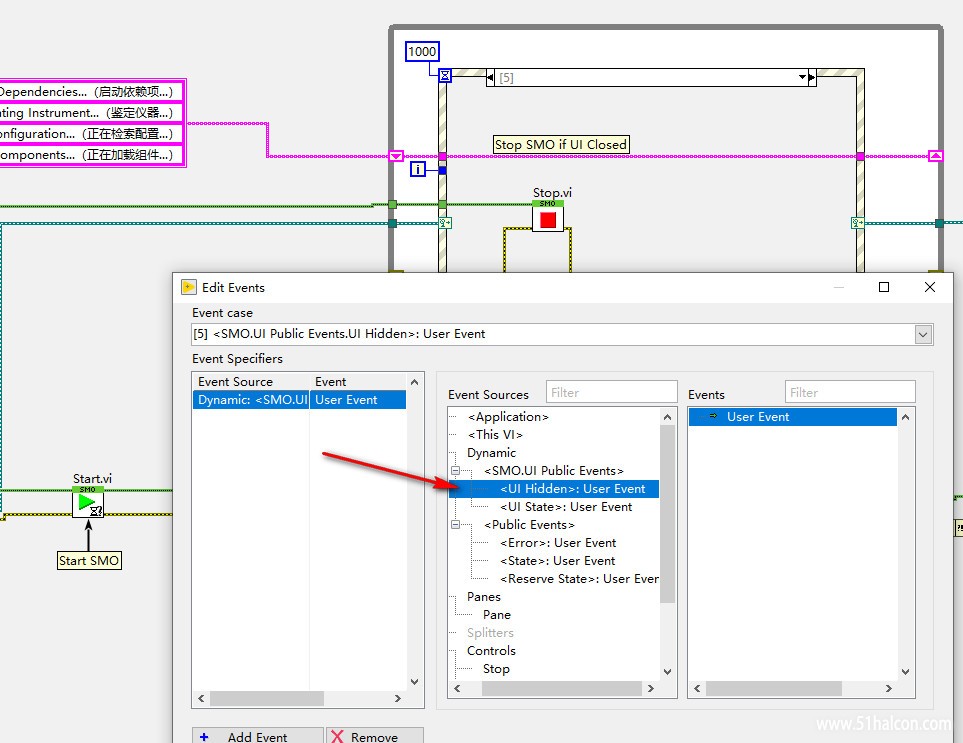Select <Public Events> tree item
963x743 pixels.
[x=529, y=525]
